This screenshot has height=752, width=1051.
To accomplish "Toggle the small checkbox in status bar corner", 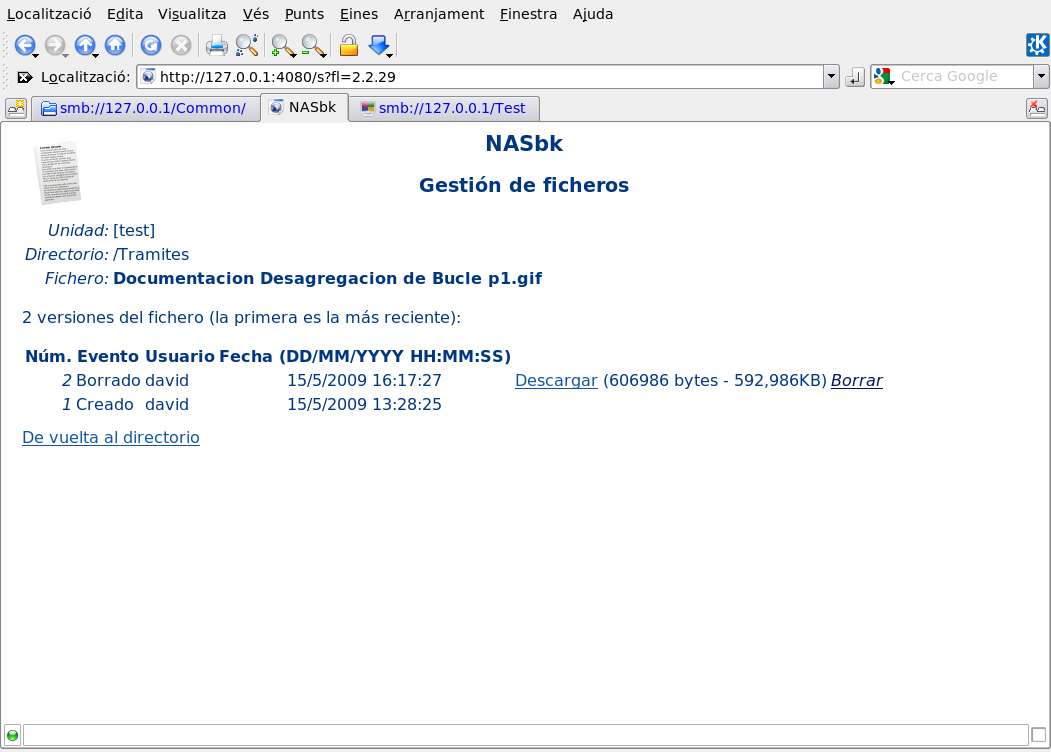I will (x=1038, y=735).
